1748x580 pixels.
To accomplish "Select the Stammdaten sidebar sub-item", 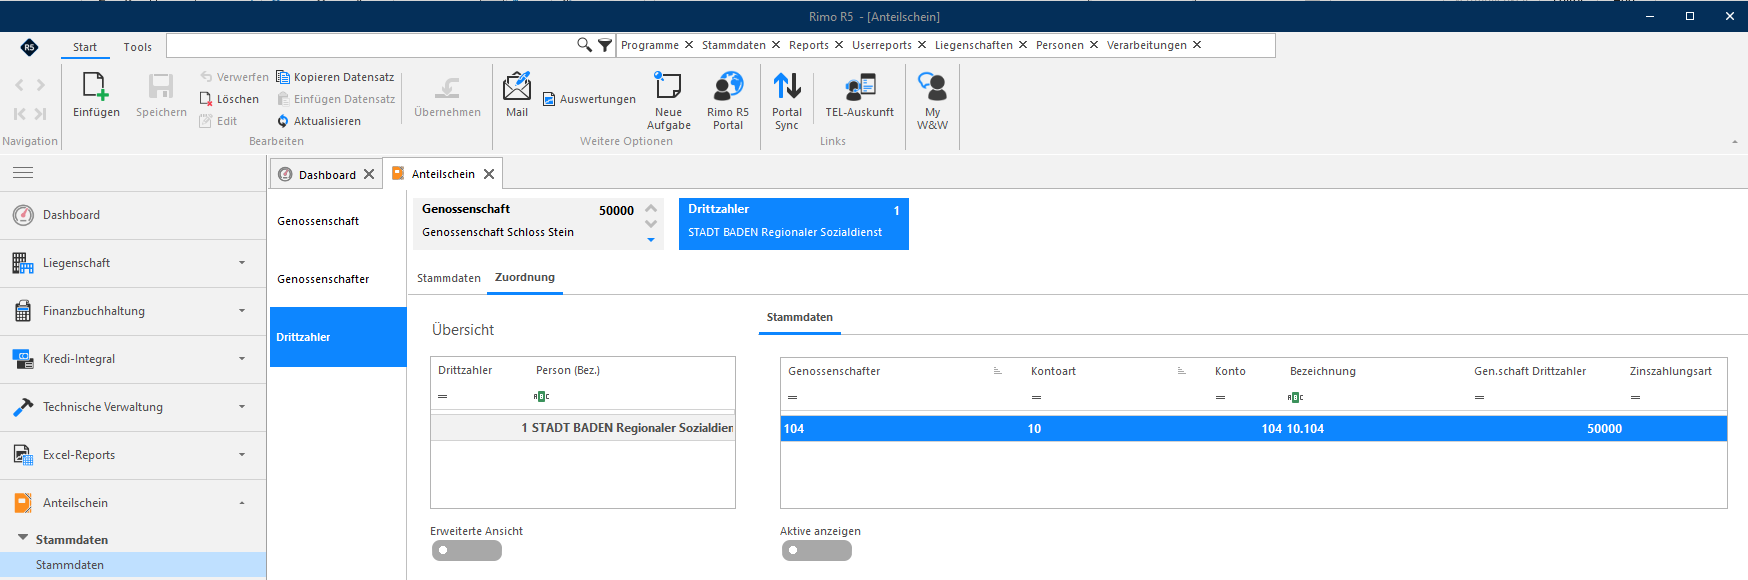I will point(133,565).
